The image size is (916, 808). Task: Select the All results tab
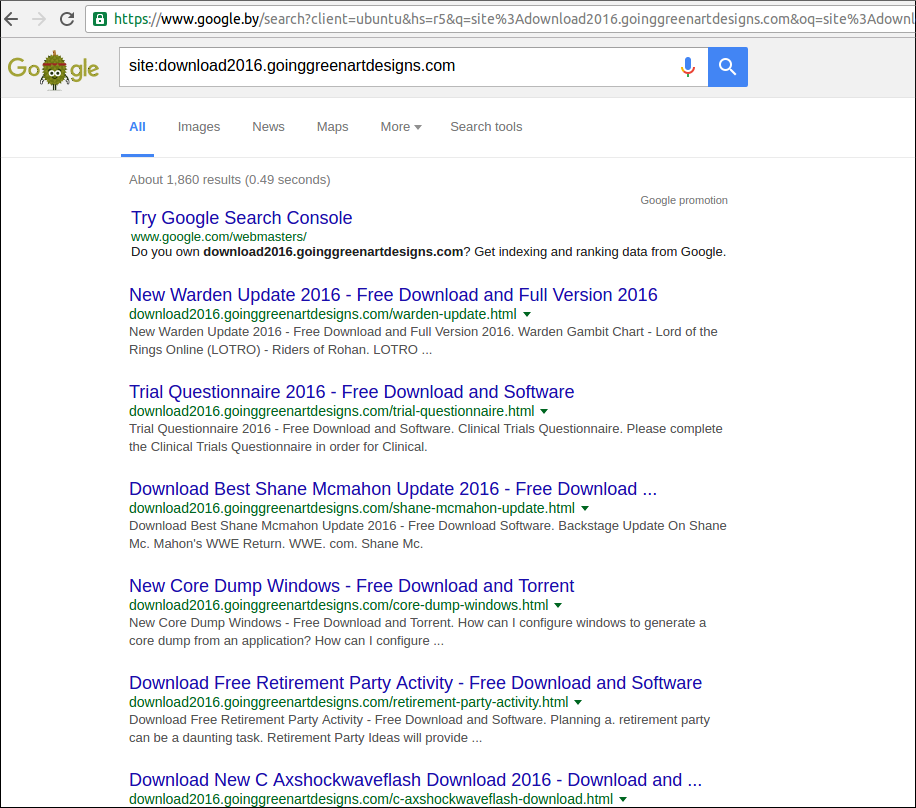(137, 127)
